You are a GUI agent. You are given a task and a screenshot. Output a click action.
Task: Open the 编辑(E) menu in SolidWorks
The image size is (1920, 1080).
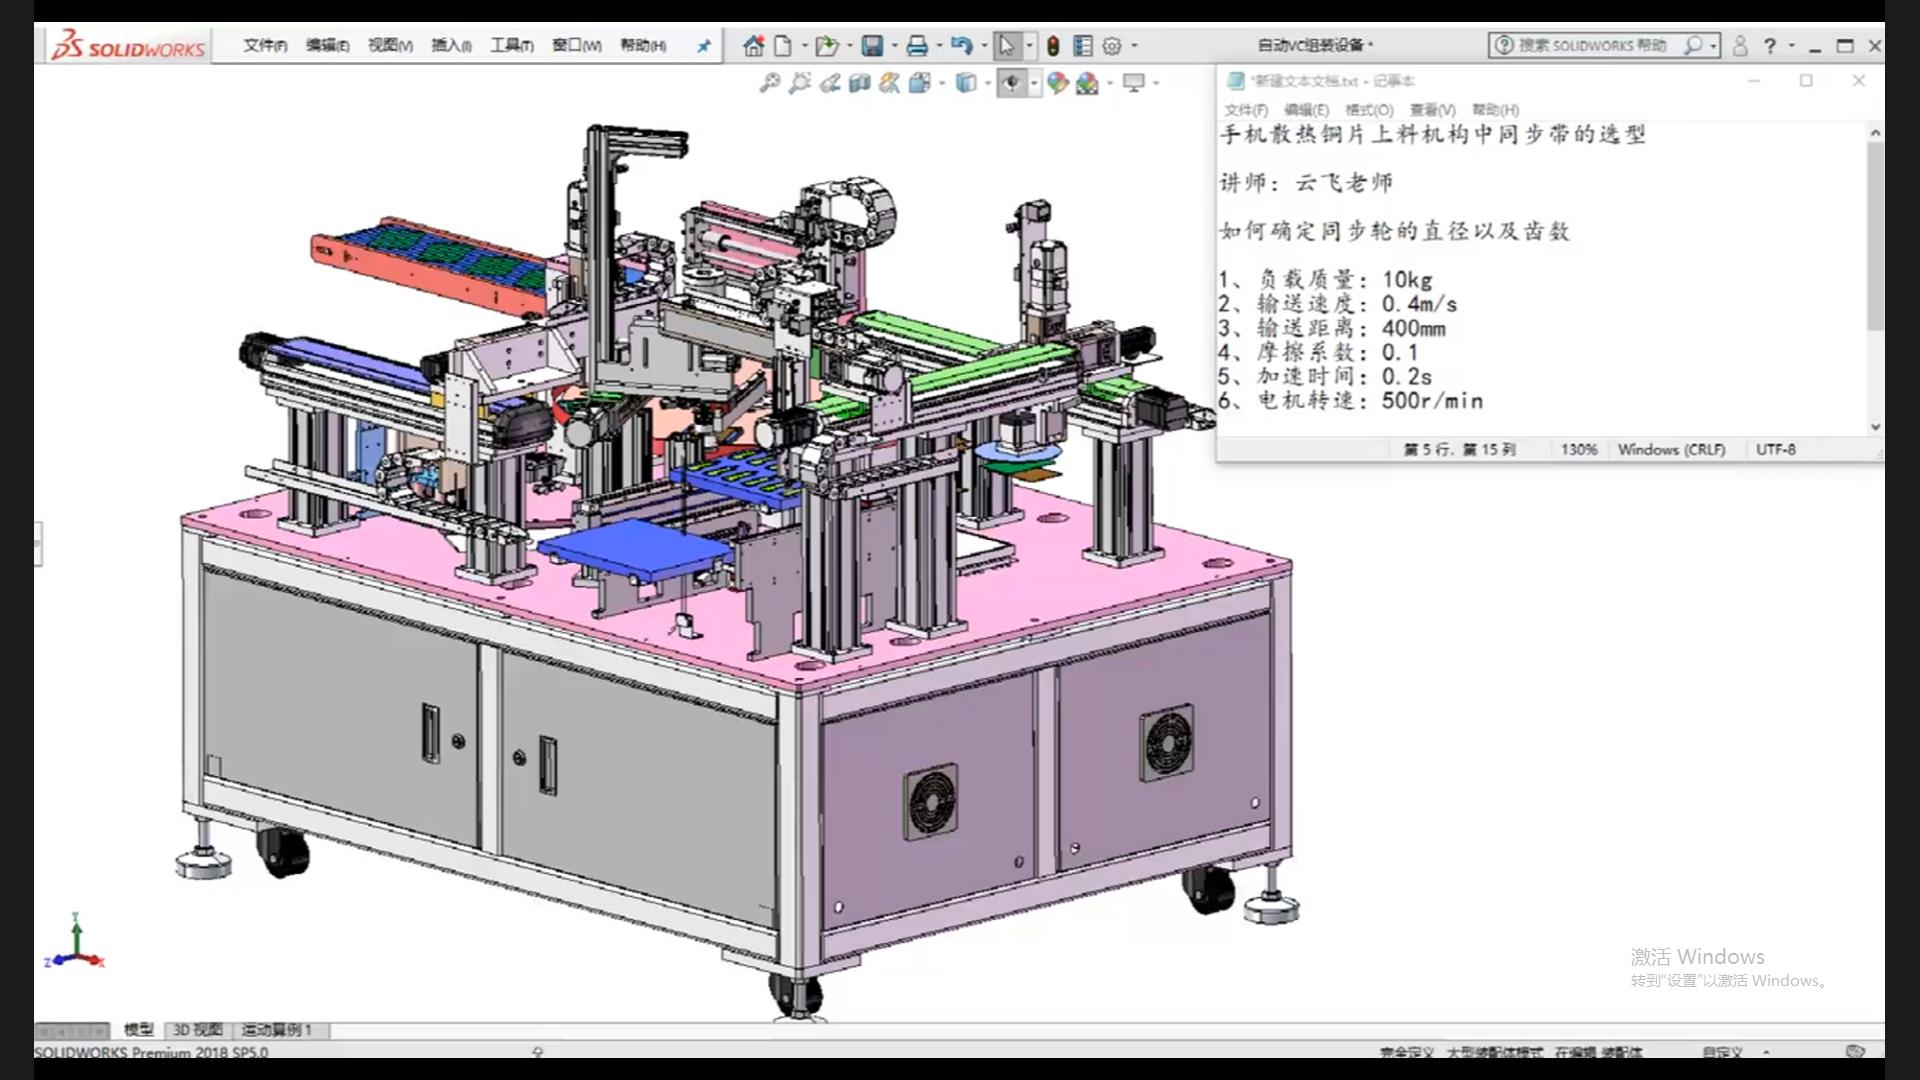pos(327,45)
